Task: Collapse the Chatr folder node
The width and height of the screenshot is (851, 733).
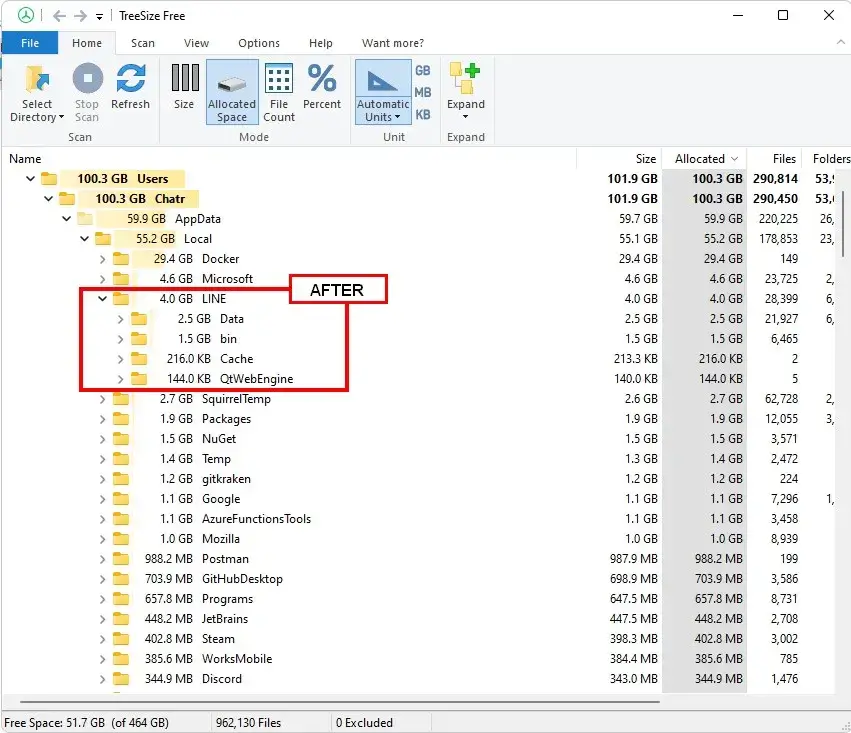Action: tap(48, 199)
